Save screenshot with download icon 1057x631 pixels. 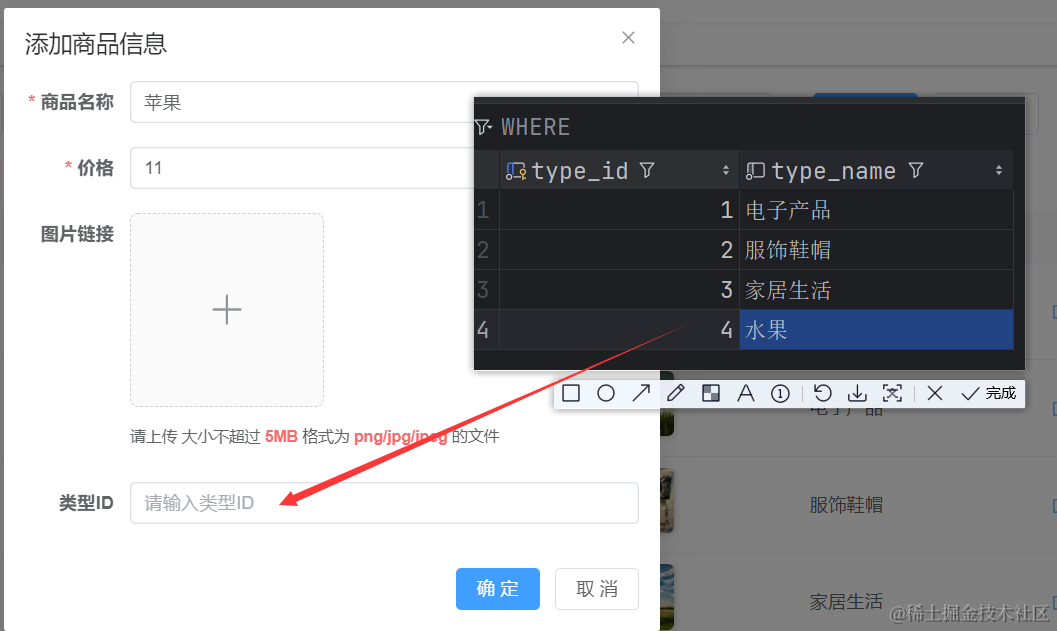pos(857,393)
